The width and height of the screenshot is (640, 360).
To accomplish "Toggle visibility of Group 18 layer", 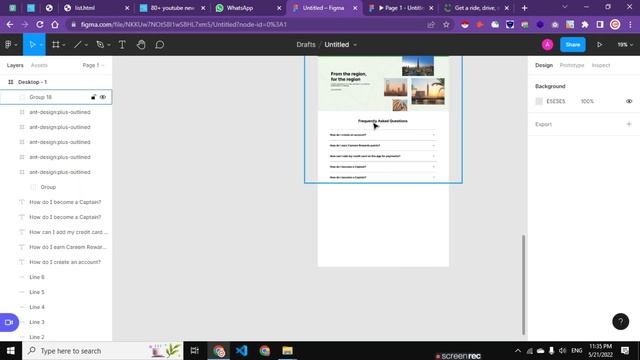I will 103,97.
